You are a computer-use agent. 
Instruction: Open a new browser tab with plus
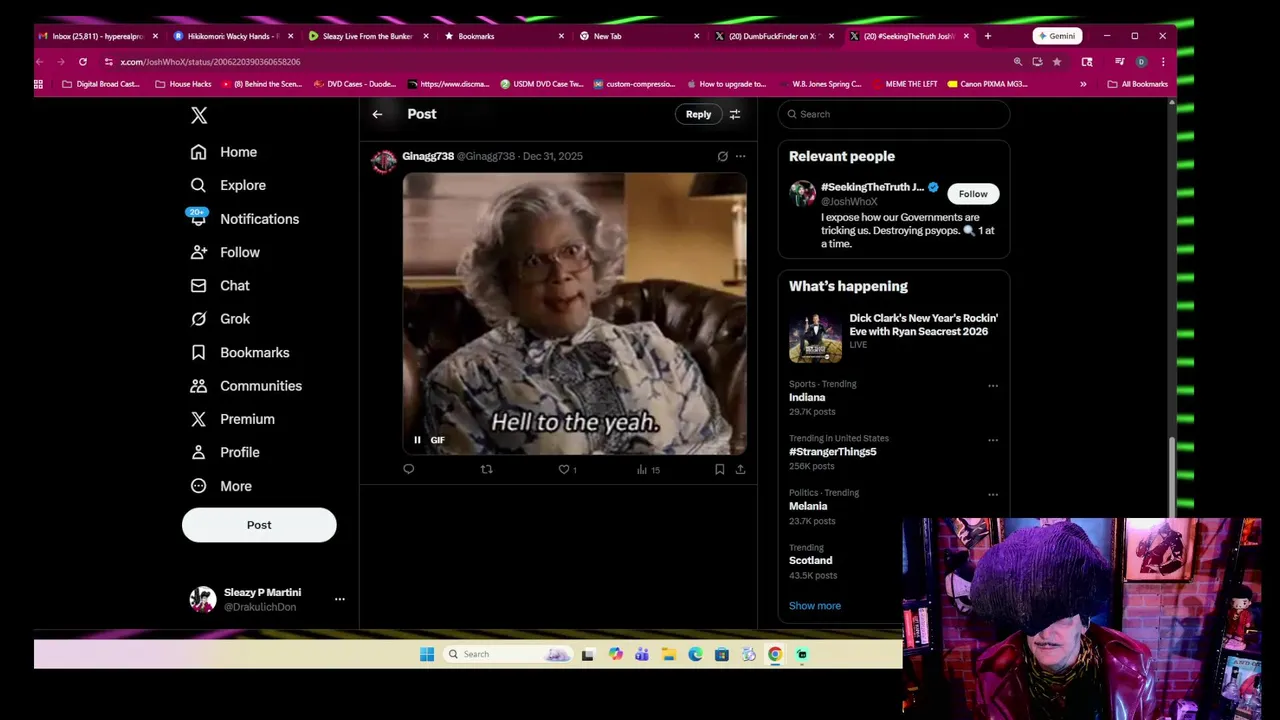tap(988, 36)
